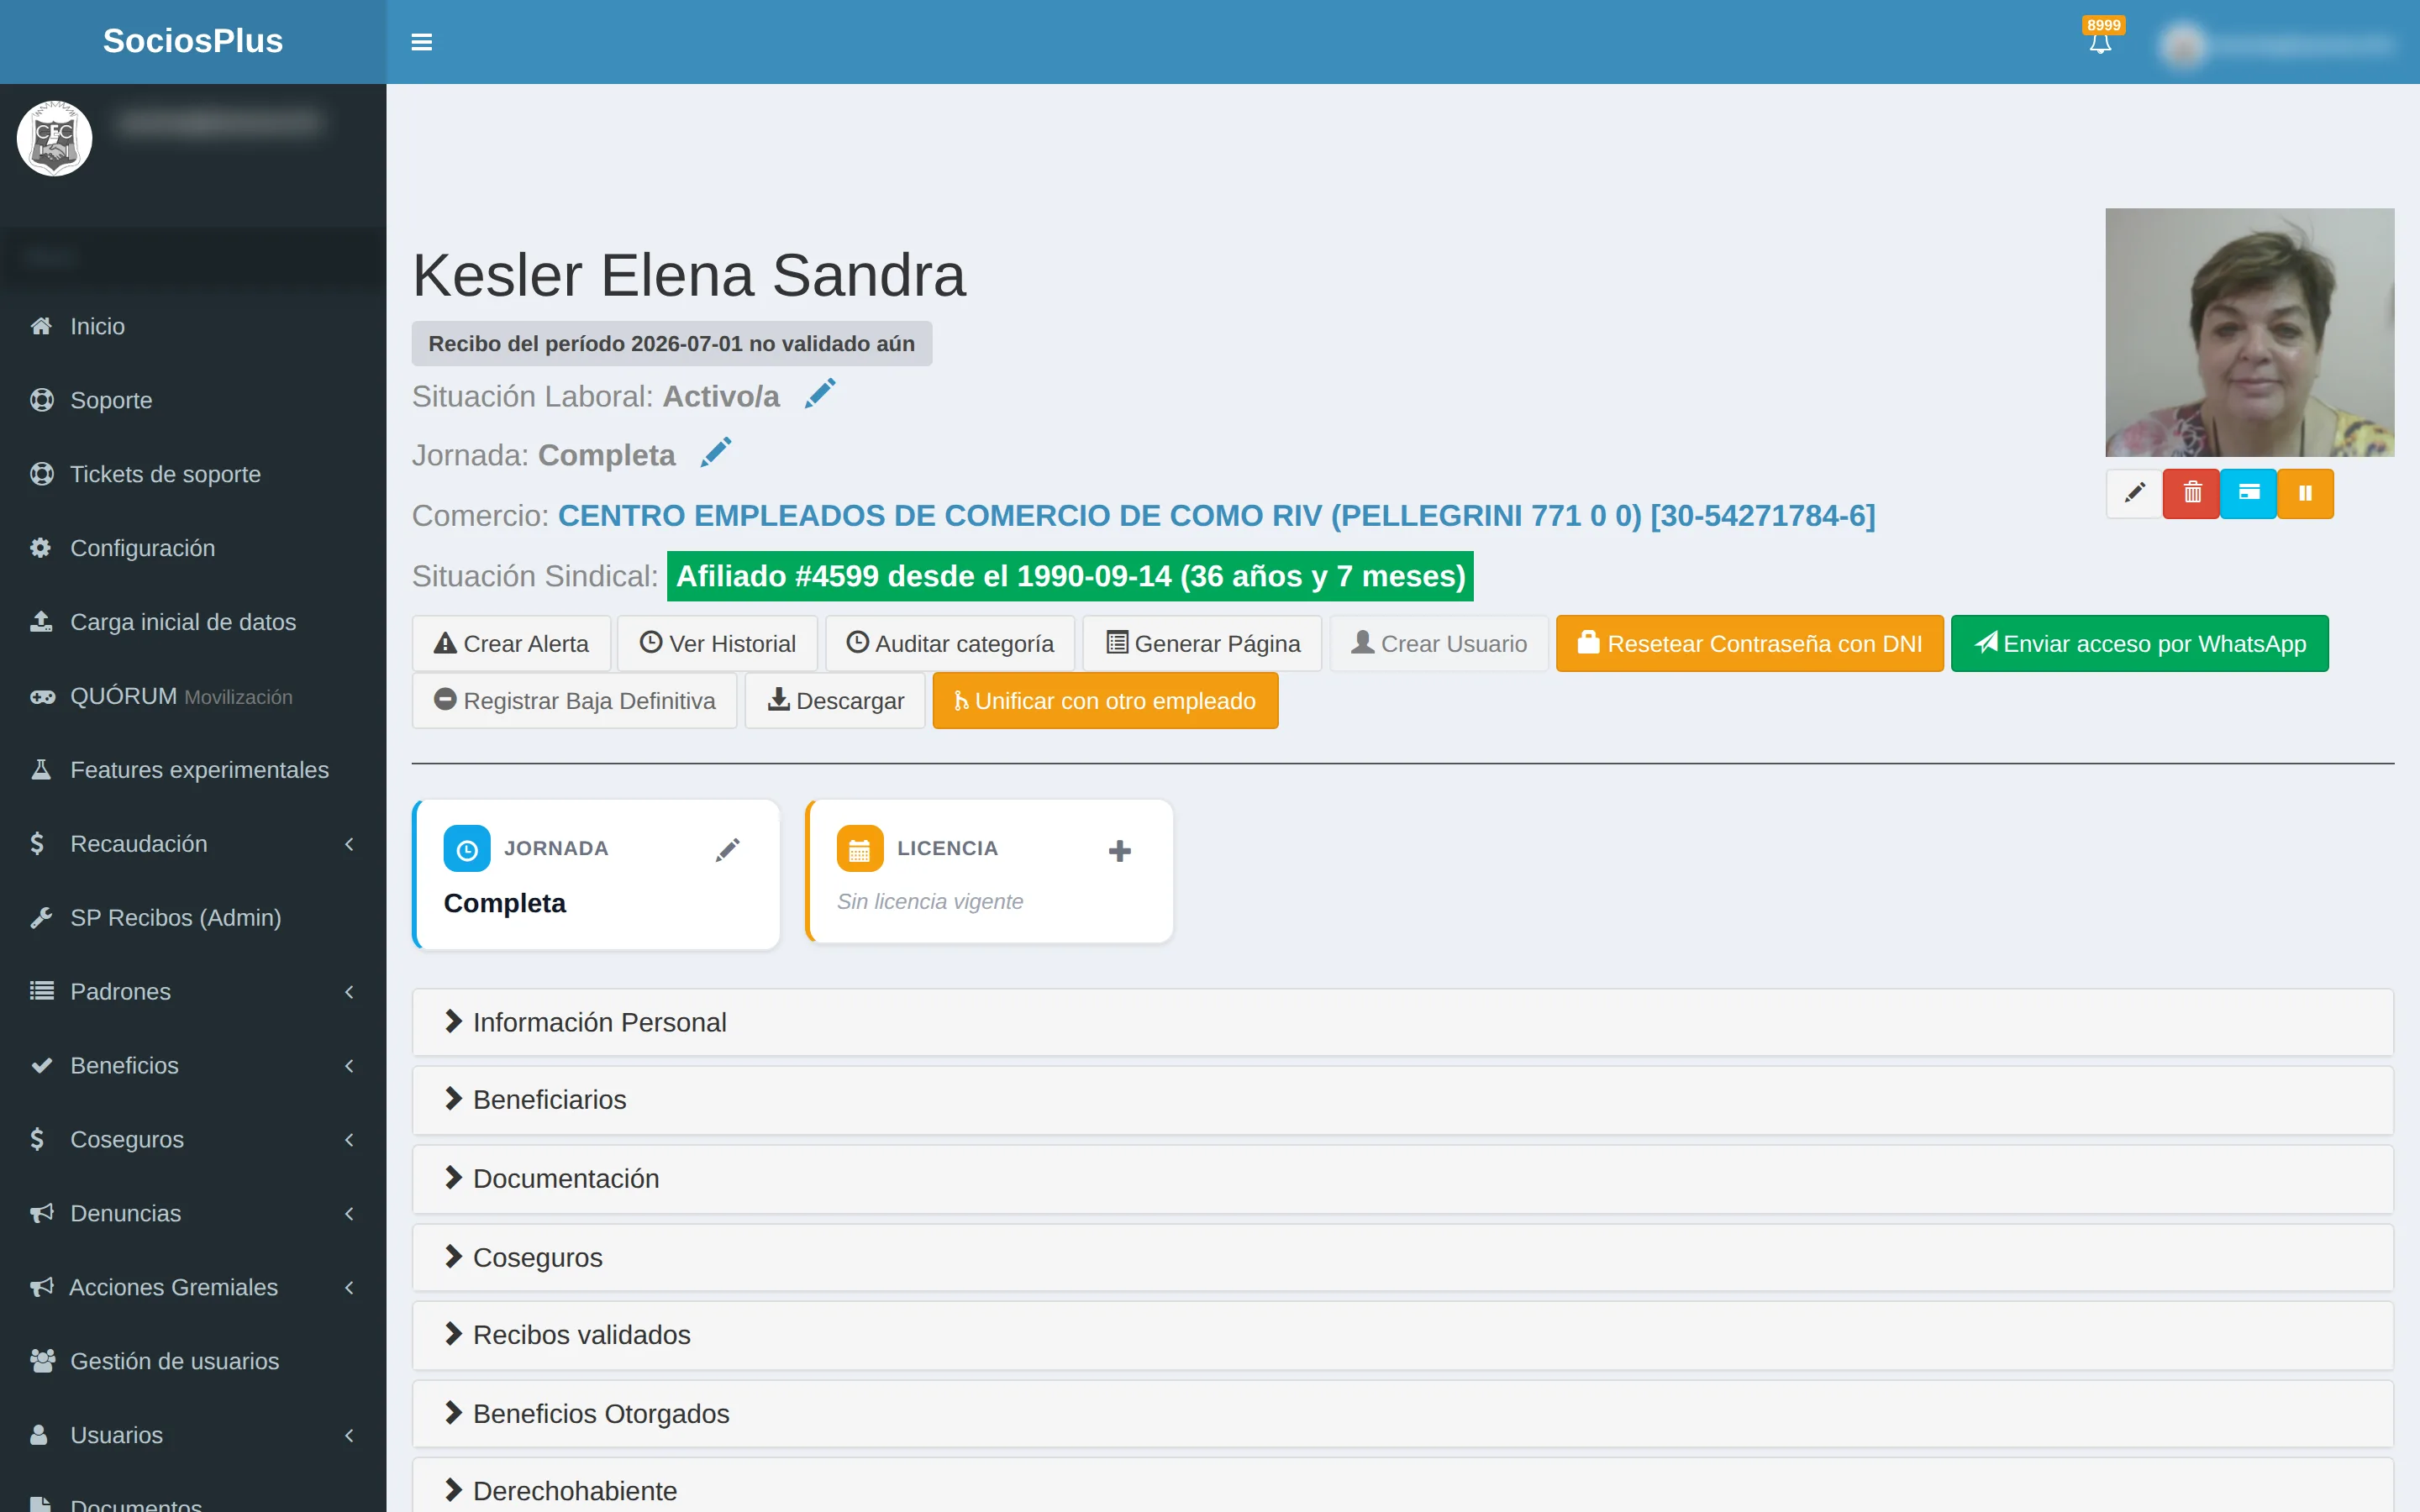
Task: Expand the Denuncias sidebar submenu
Action: click(x=193, y=1214)
